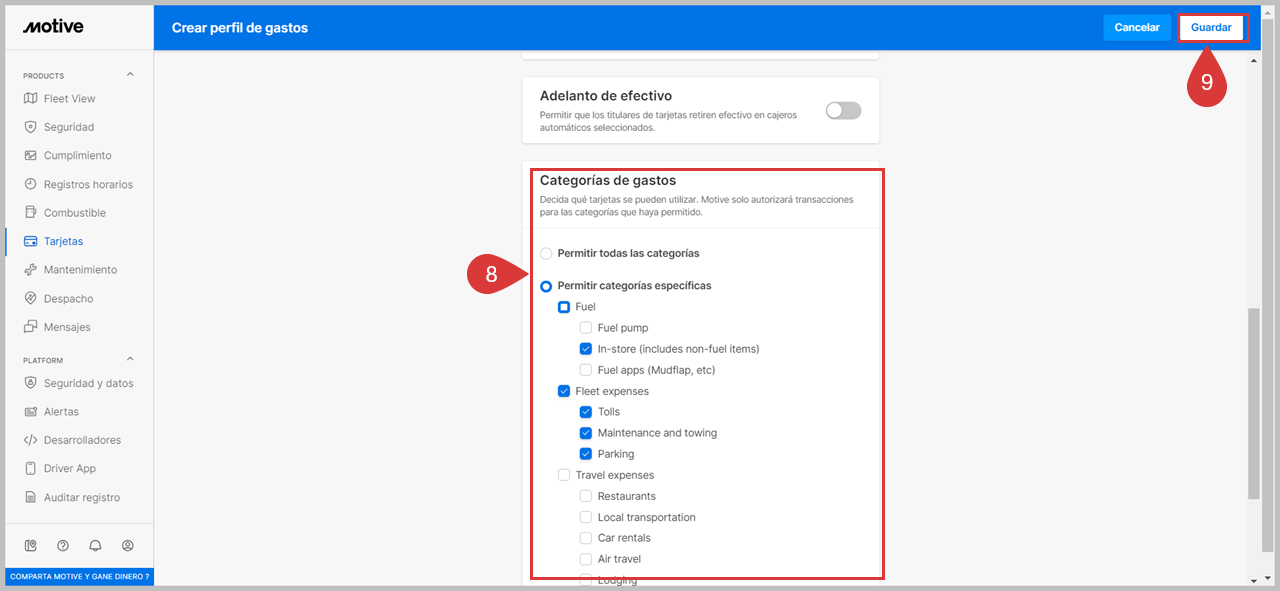Open Fleet View map icon in sidebar

pos(31,99)
